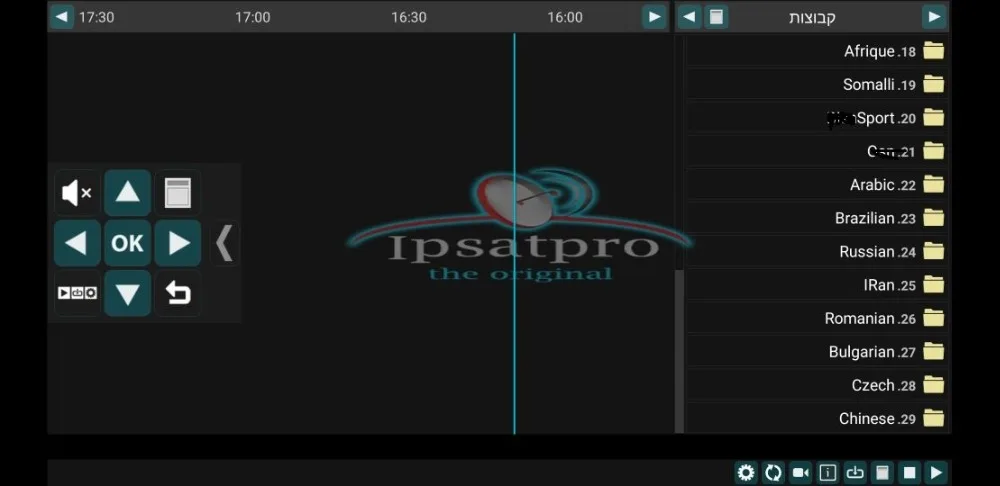The height and width of the screenshot is (486, 1000).
Task: Open the Brazilian group folder
Action: click(x=816, y=218)
